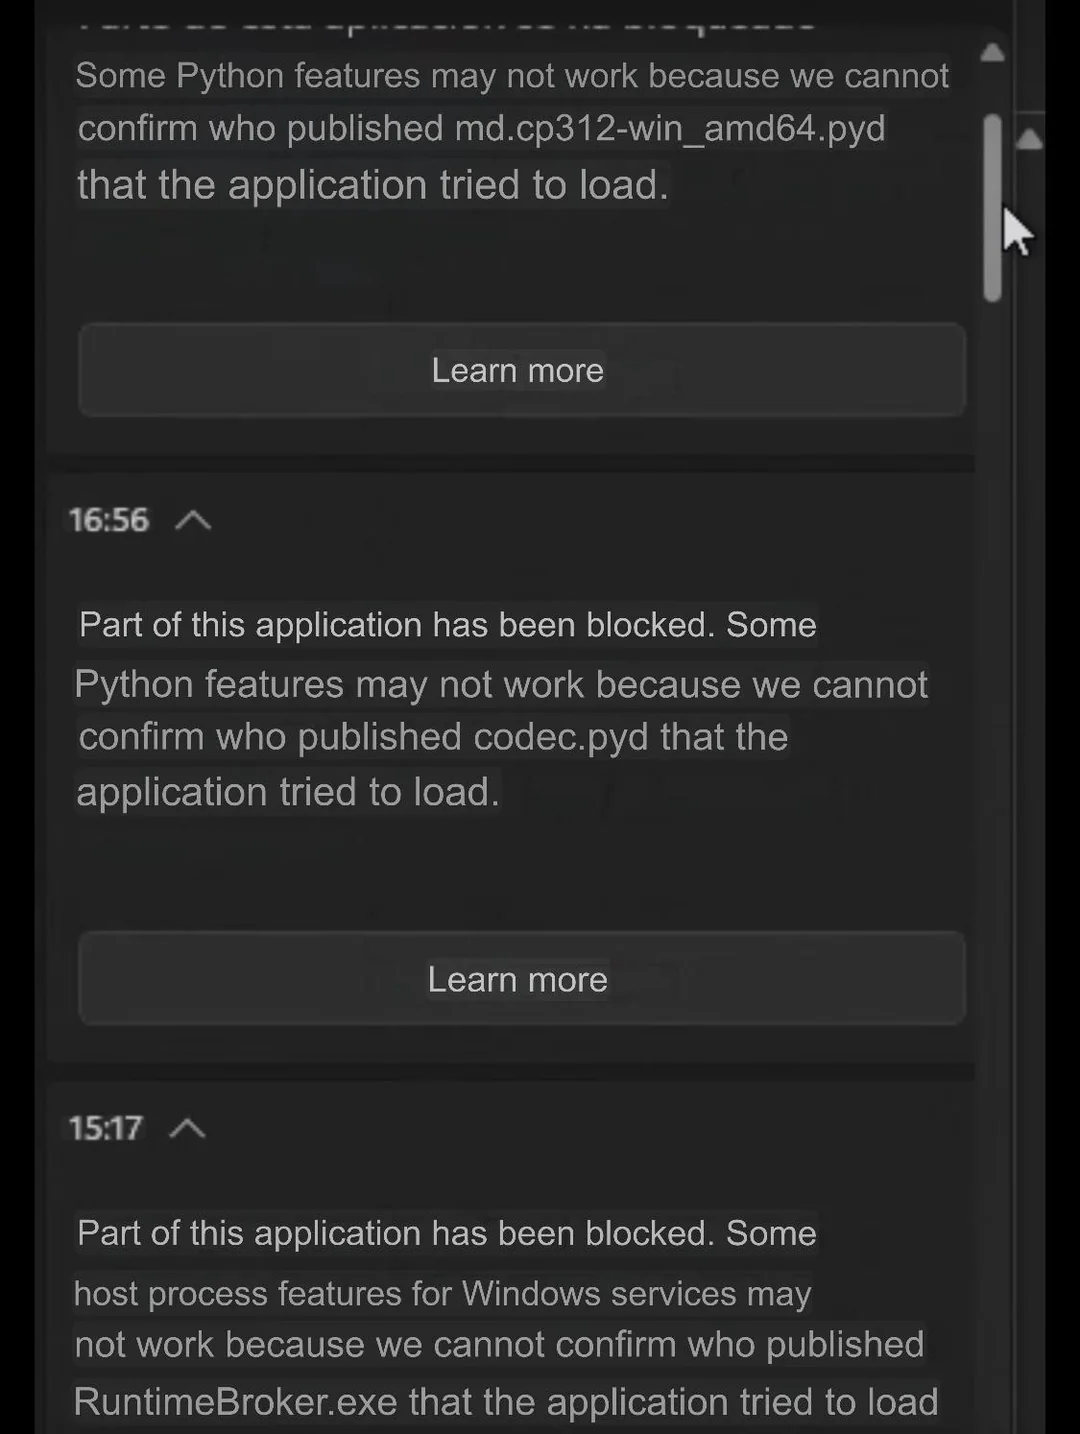Click the outer scrollbar's up arrow

[x=1030, y=139]
